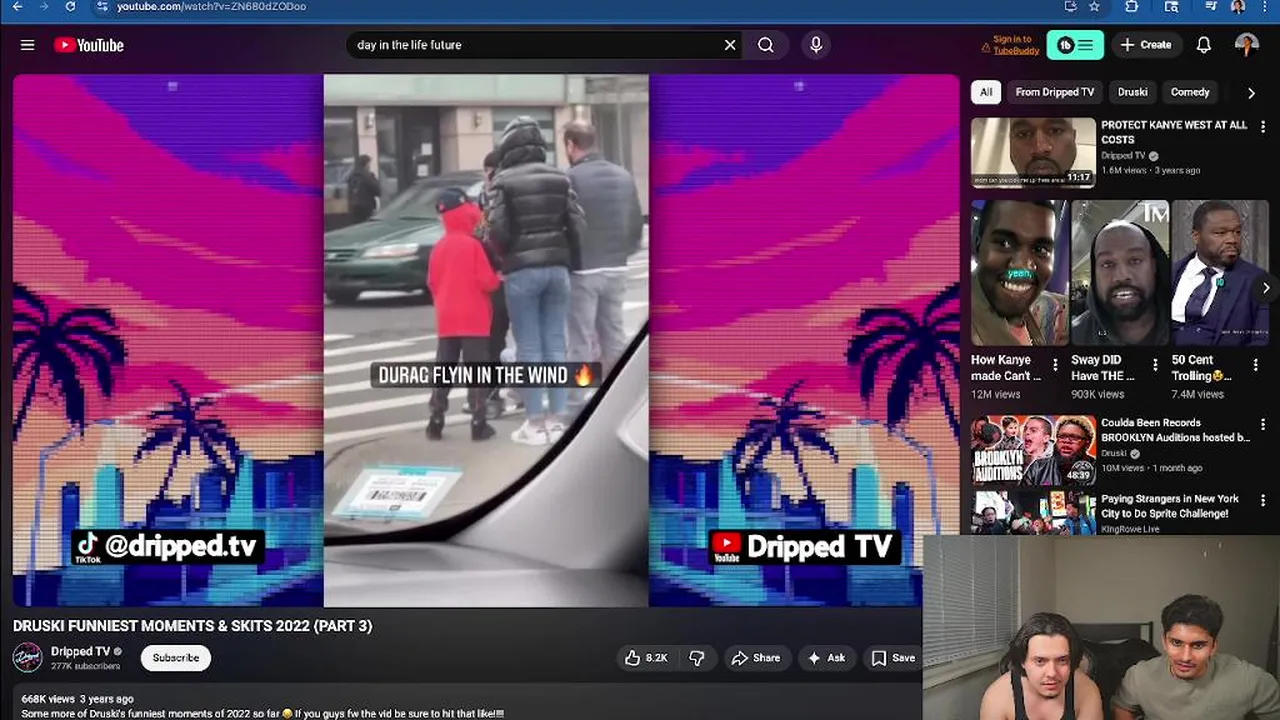Open options for Sway DID Have short
The image size is (1280, 720).
coord(1155,365)
